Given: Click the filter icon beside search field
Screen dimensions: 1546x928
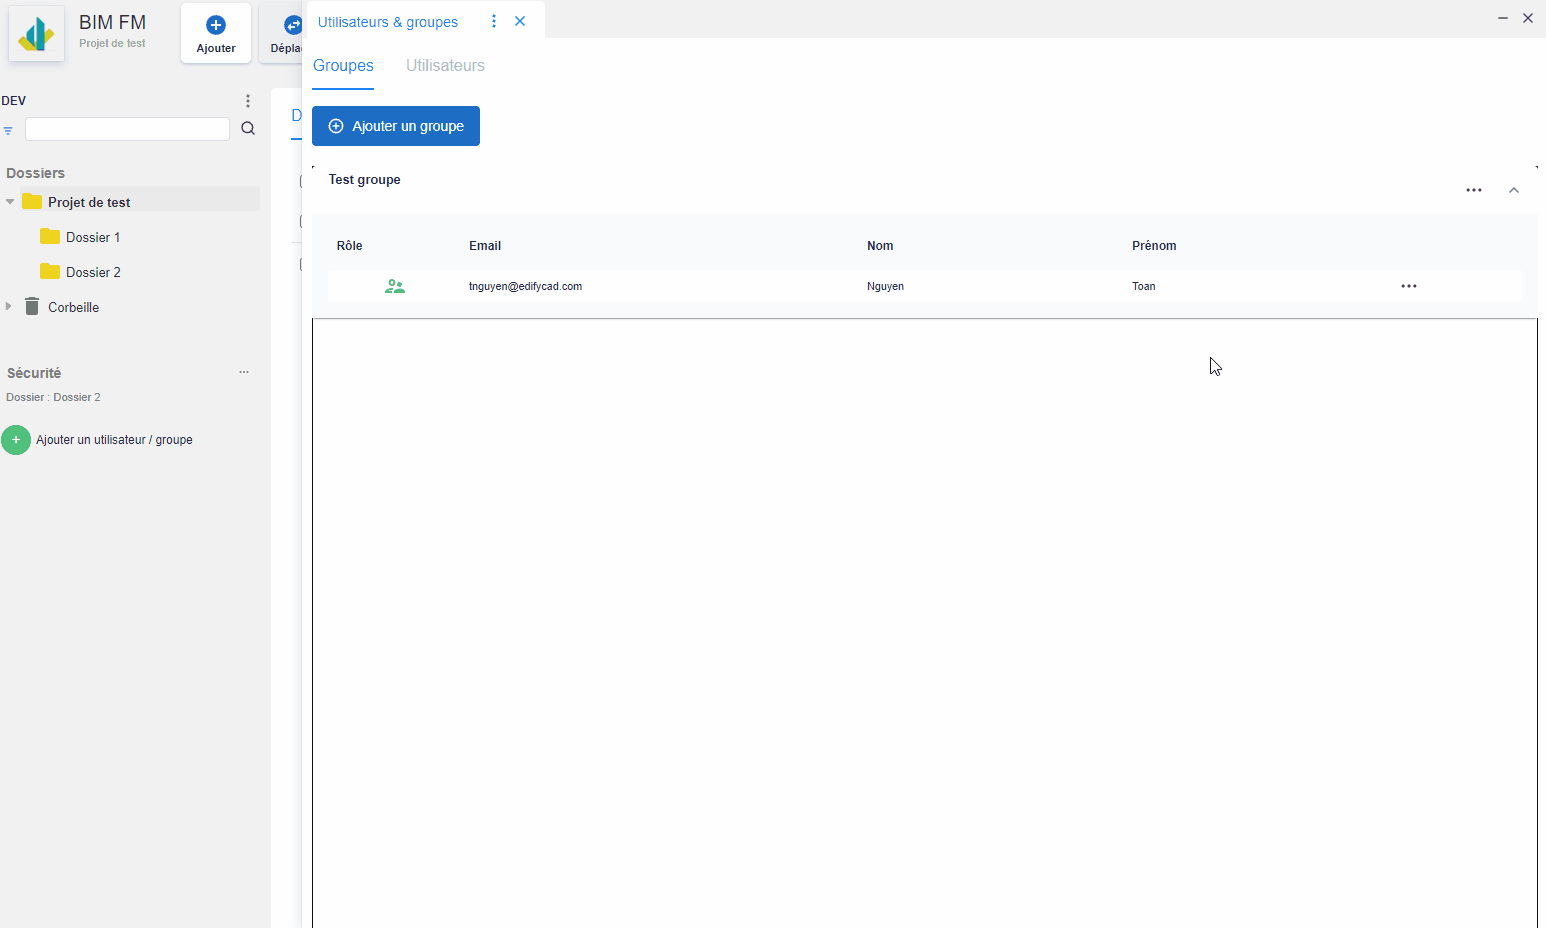Looking at the screenshot, I should (x=9, y=130).
